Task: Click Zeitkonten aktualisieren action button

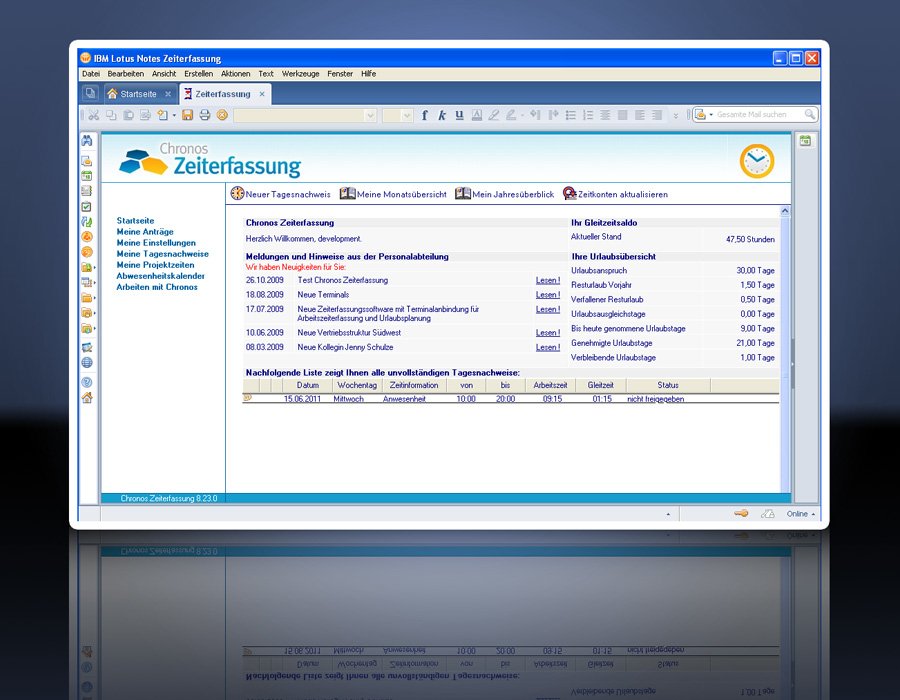Action: 615,194
